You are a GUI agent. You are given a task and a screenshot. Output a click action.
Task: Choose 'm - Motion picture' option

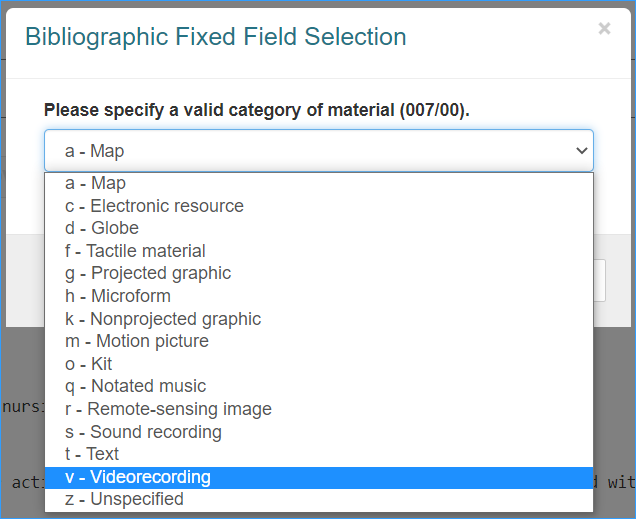pyautogui.click(x=319, y=341)
